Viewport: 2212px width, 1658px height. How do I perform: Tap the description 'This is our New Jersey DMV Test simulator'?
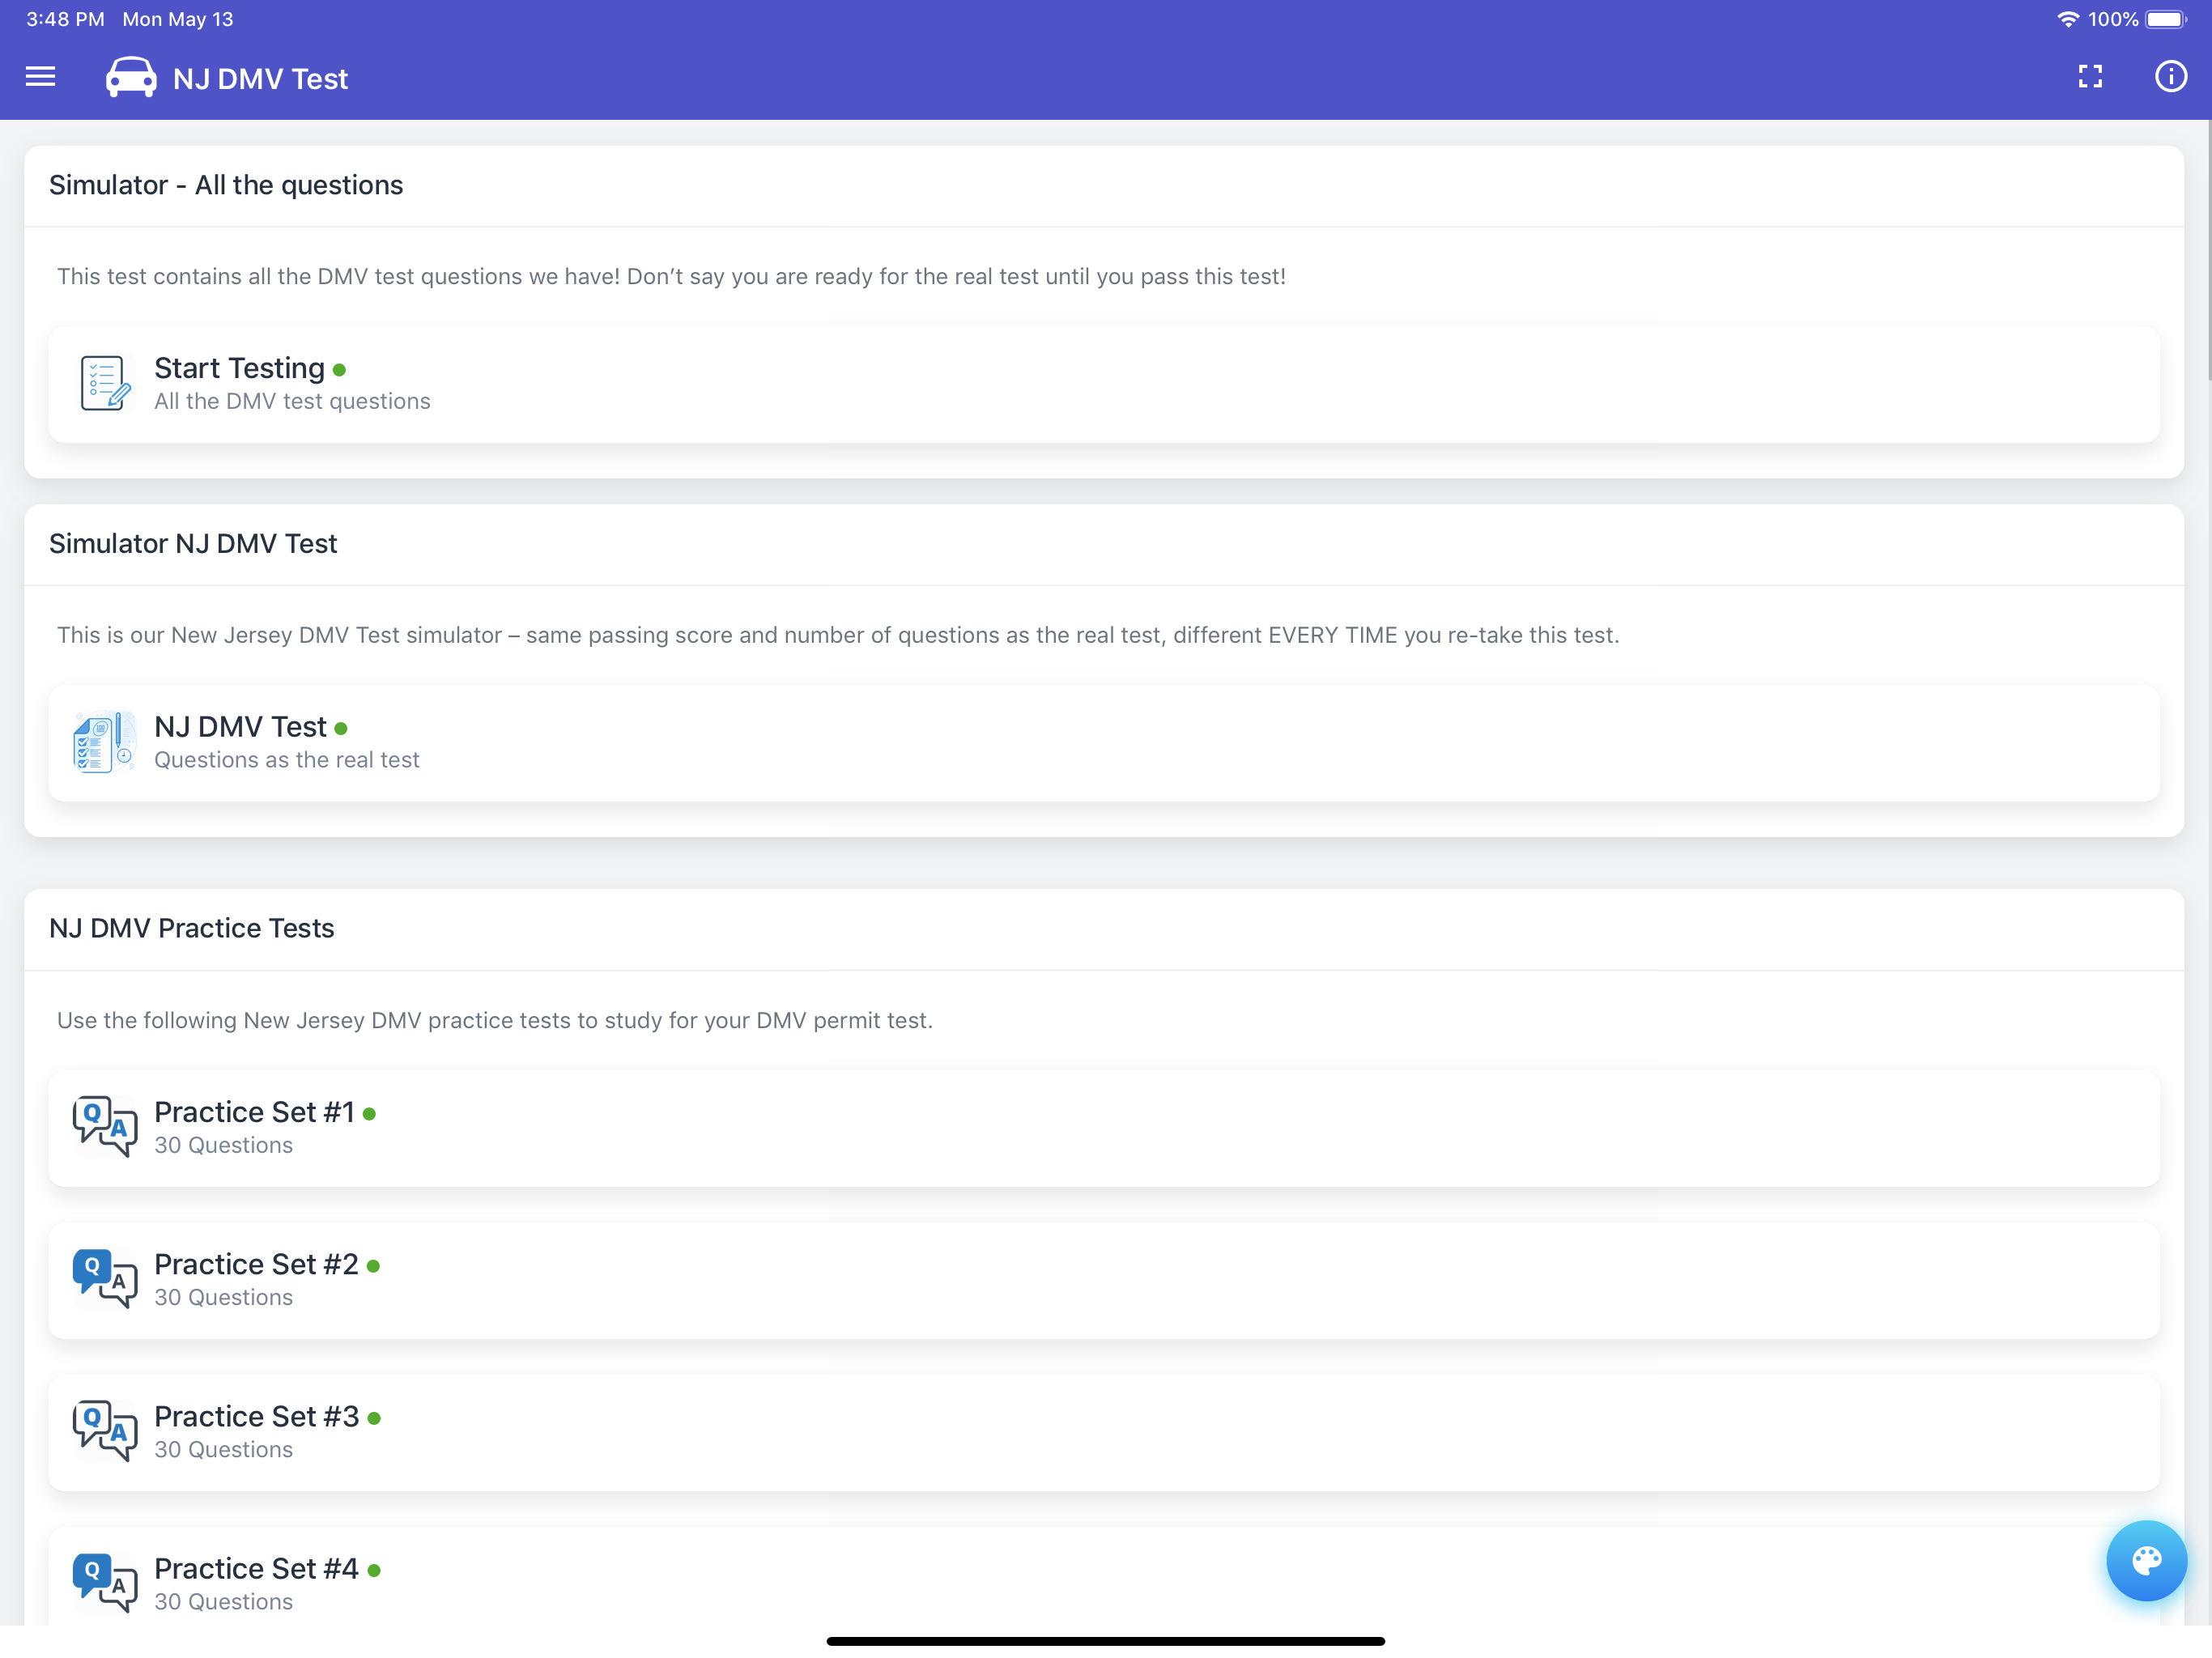tap(838, 635)
